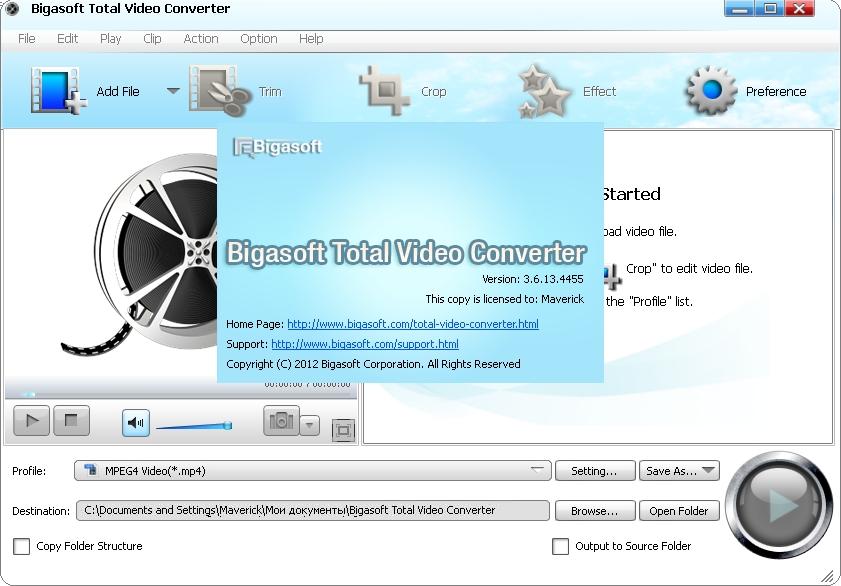Click the Browse... button
Screen dimensions: 841x586
595,511
